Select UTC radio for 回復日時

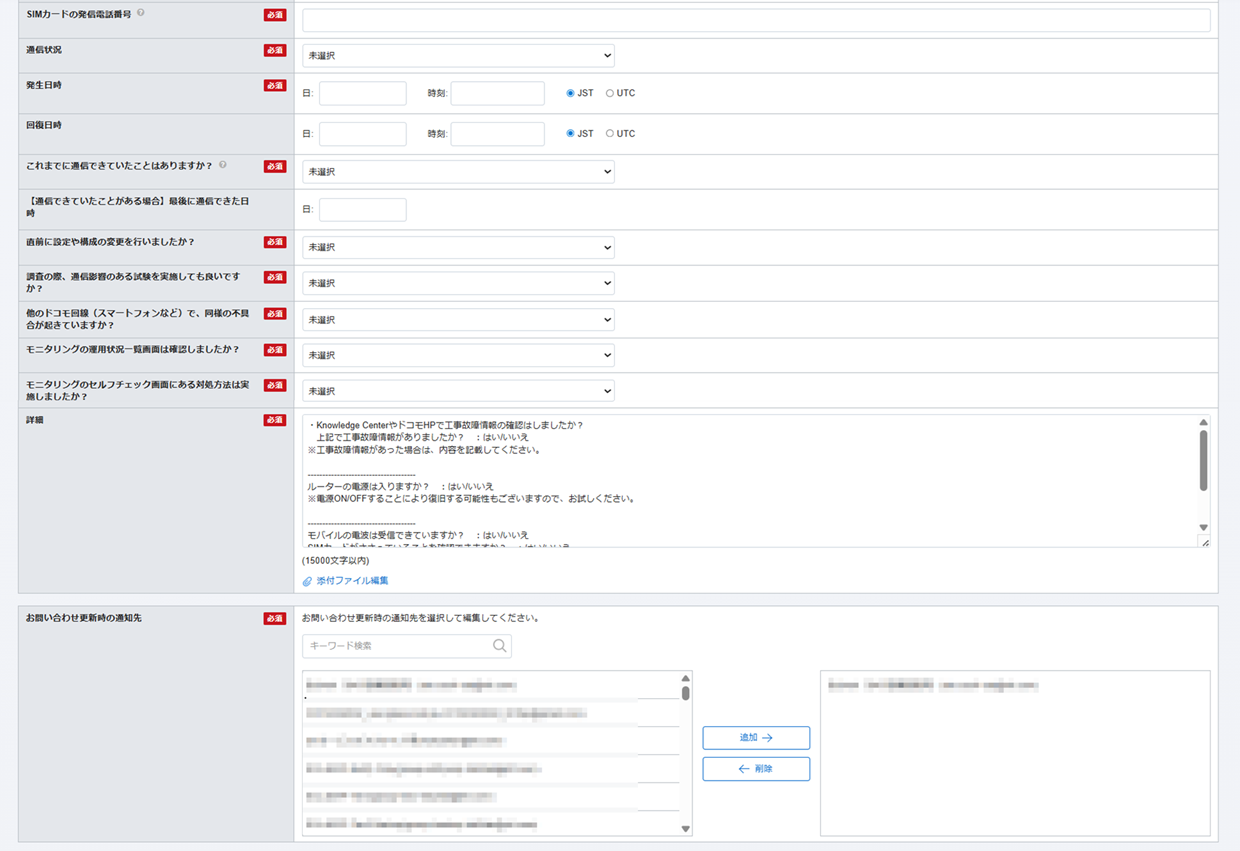610,133
